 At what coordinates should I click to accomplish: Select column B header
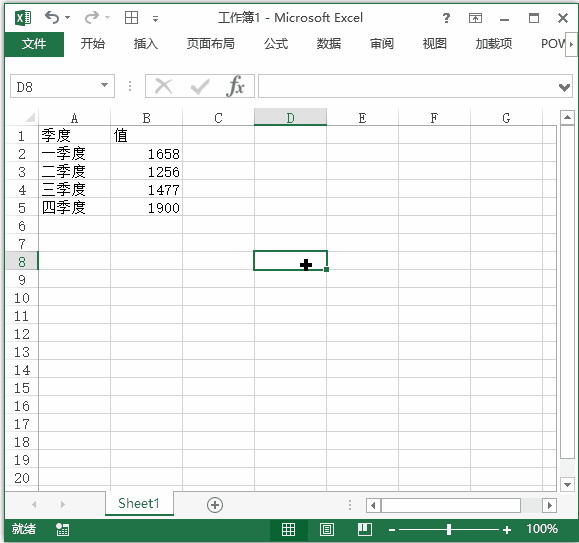point(146,118)
